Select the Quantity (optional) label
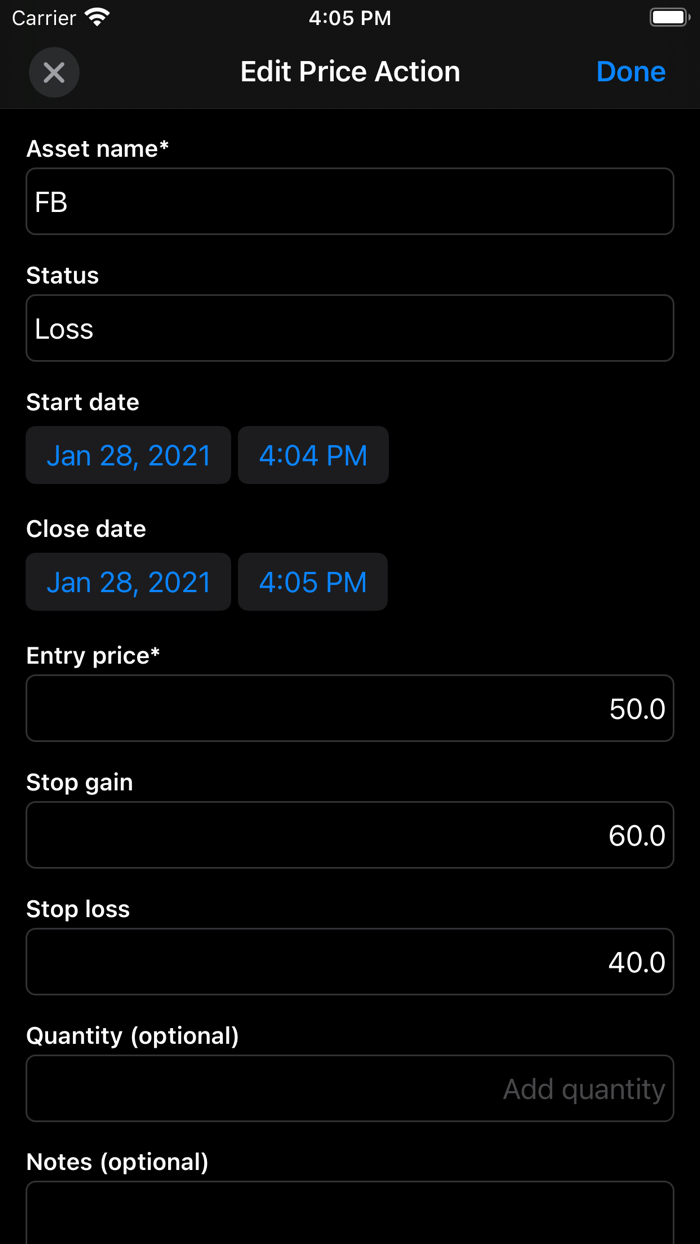 (x=132, y=1035)
